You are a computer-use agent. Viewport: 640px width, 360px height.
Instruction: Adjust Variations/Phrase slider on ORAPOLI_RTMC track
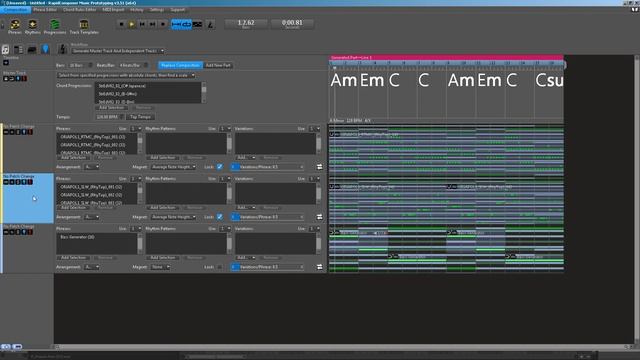point(268,167)
